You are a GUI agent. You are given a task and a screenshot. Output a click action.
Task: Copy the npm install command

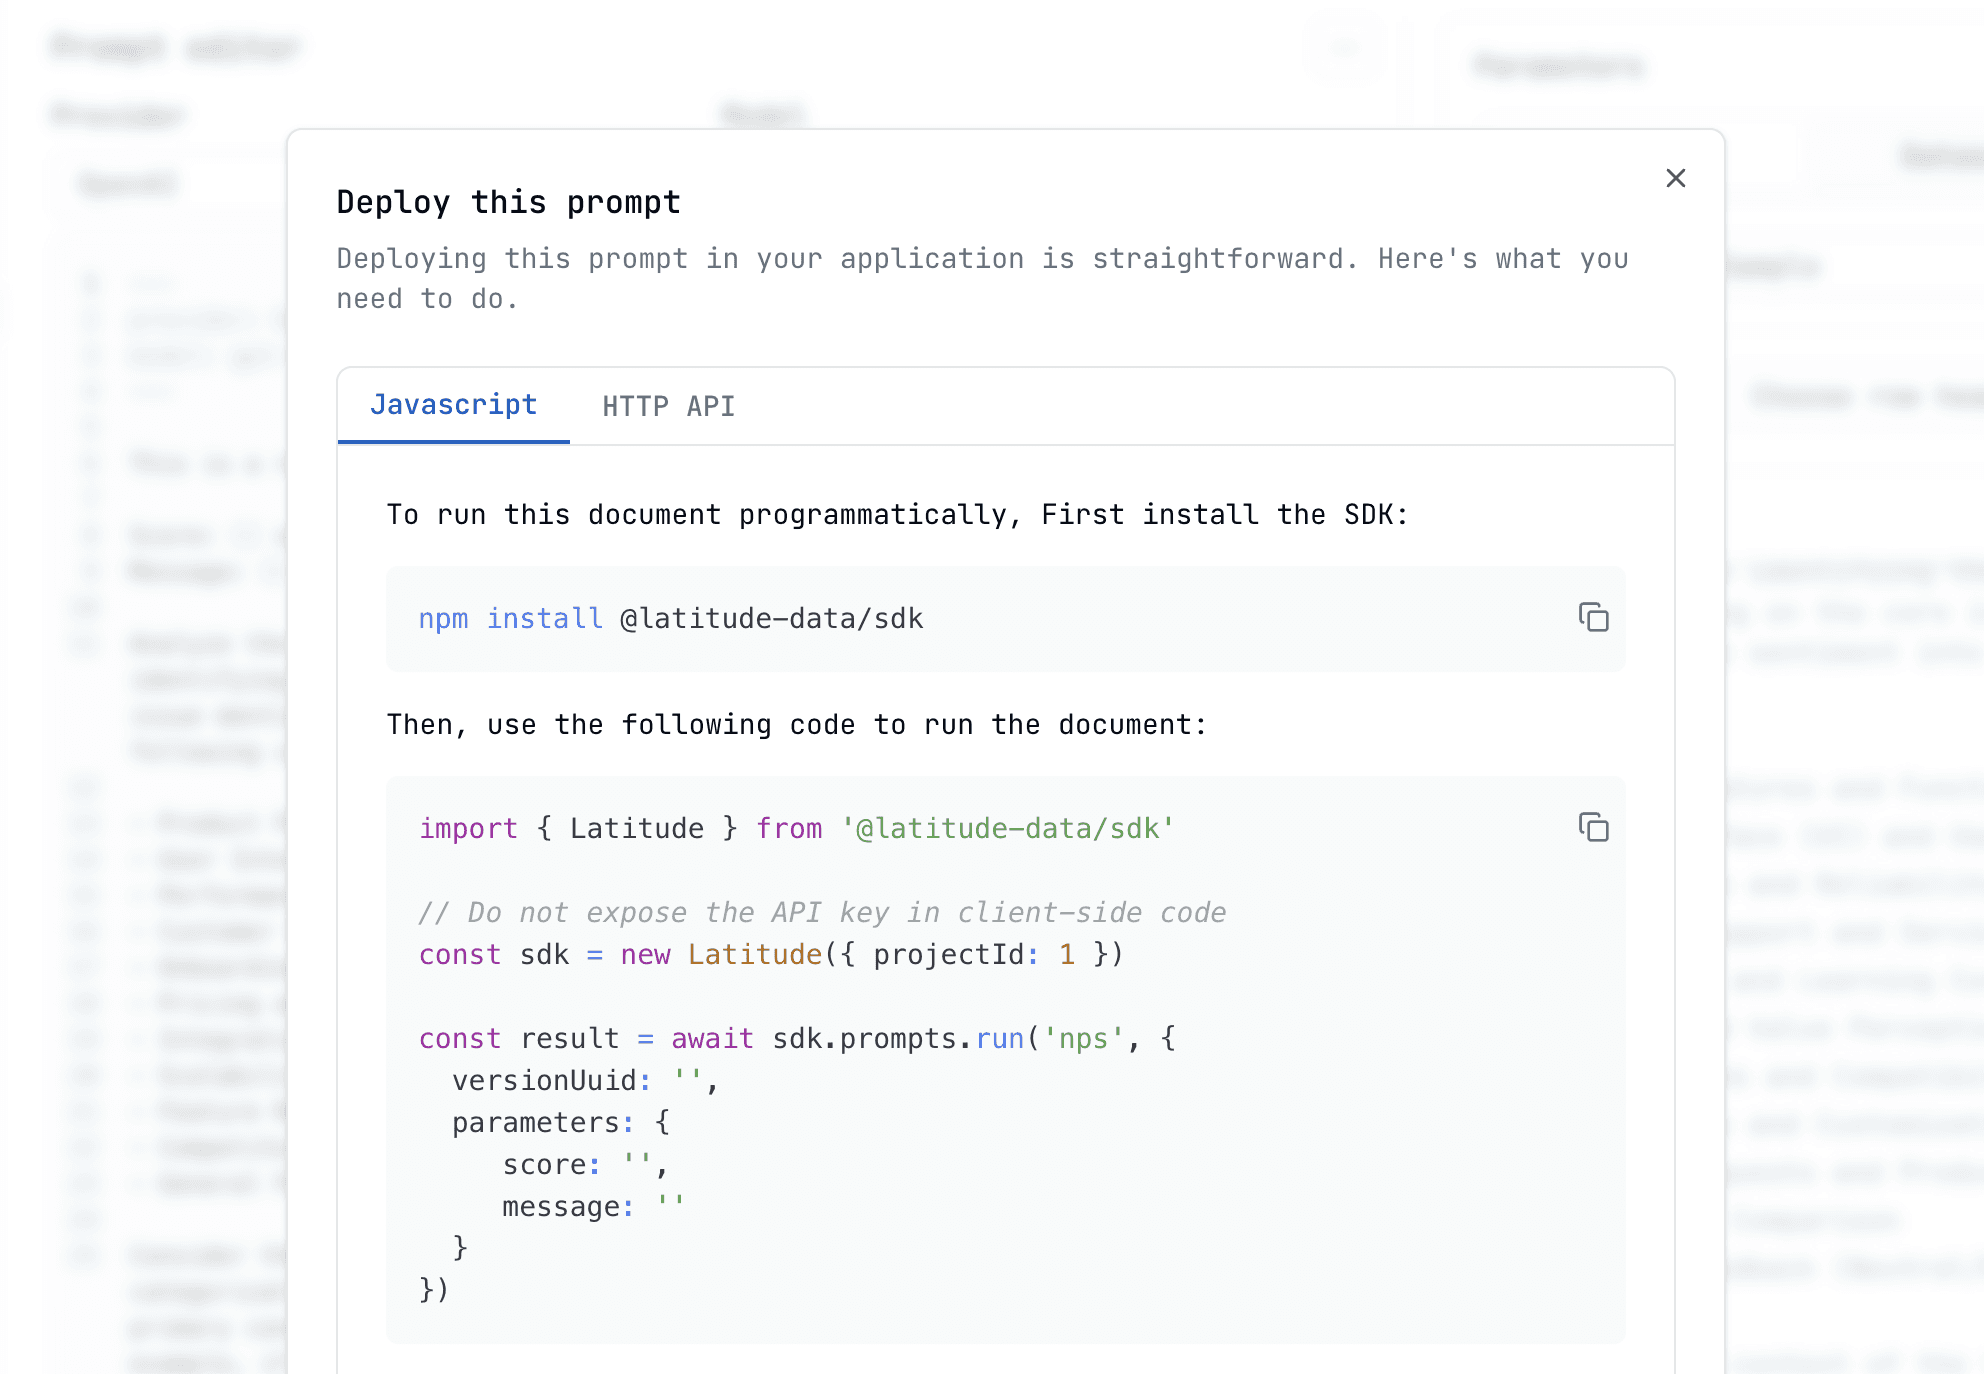[1593, 617]
